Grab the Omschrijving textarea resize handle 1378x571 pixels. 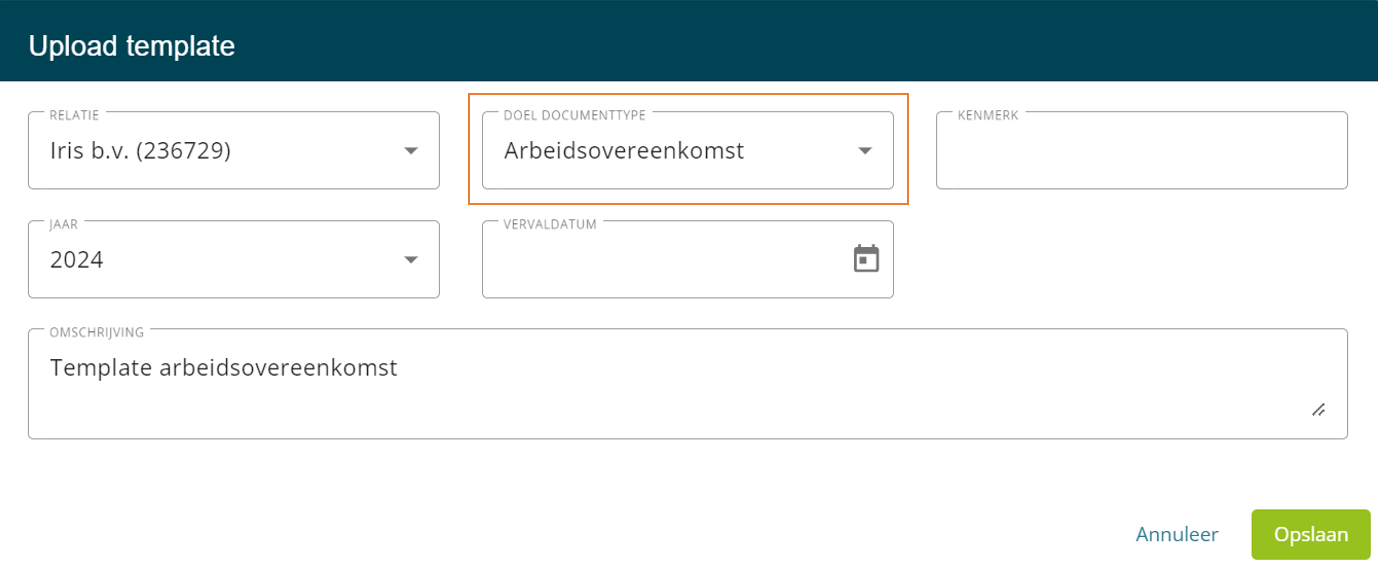(1318, 410)
